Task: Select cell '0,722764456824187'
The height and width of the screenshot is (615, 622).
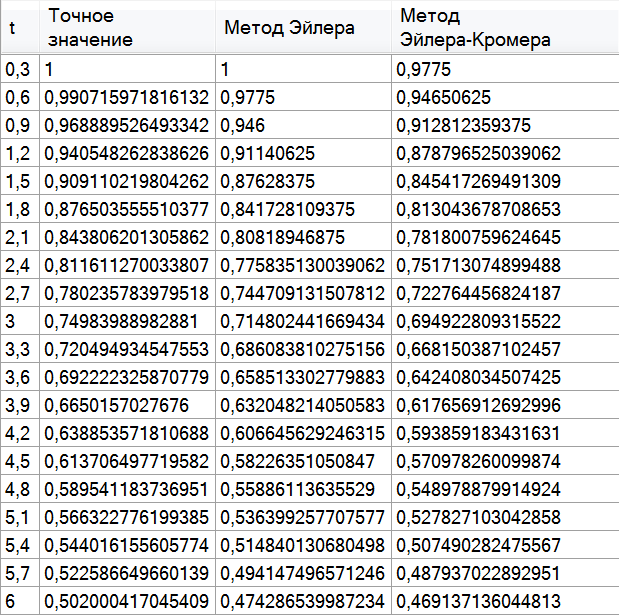Action: pyautogui.click(x=506, y=293)
